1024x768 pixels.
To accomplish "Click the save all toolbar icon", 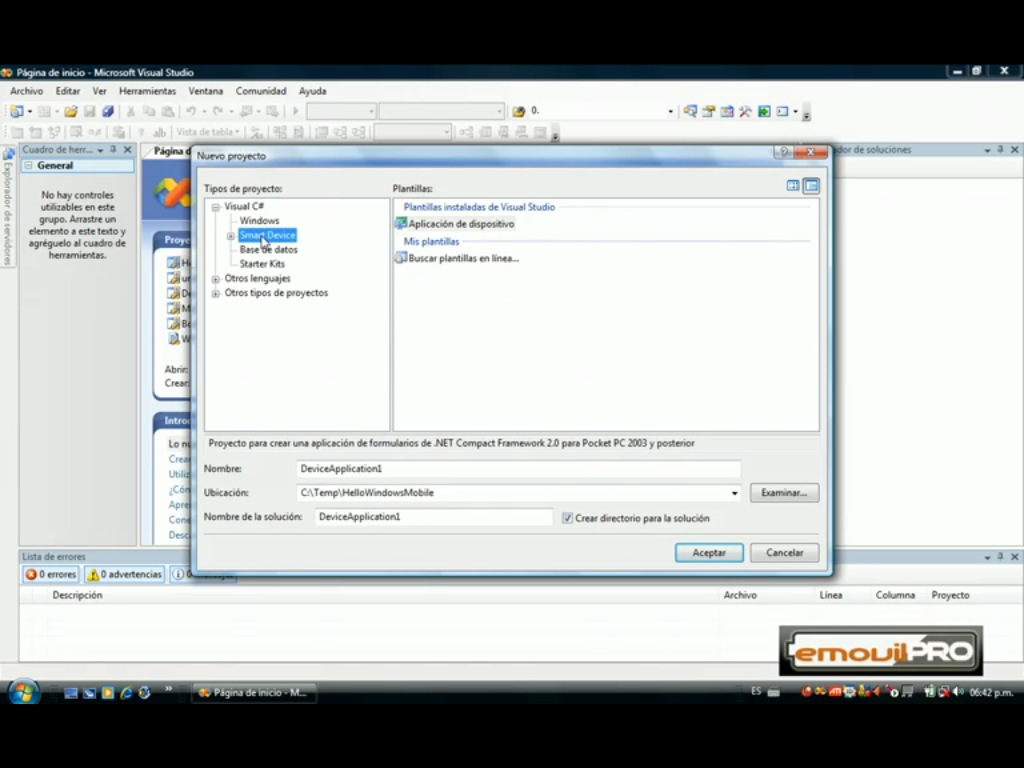I will point(107,111).
